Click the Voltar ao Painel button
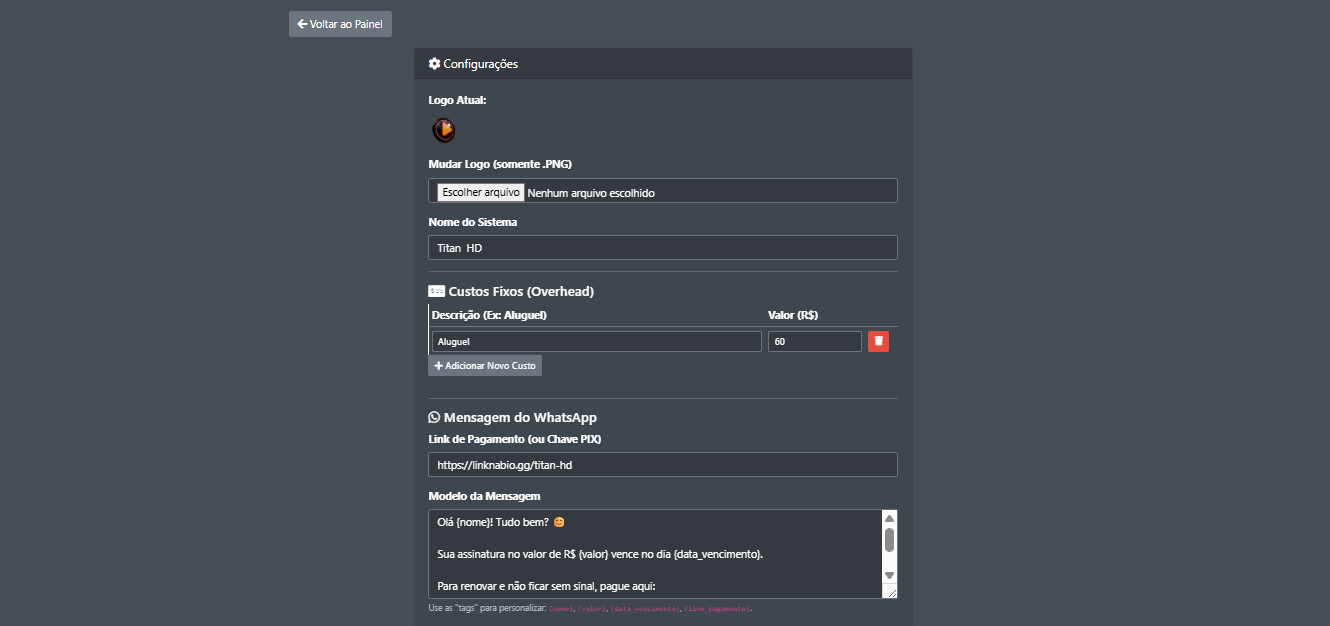 click(x=340, y=24)
